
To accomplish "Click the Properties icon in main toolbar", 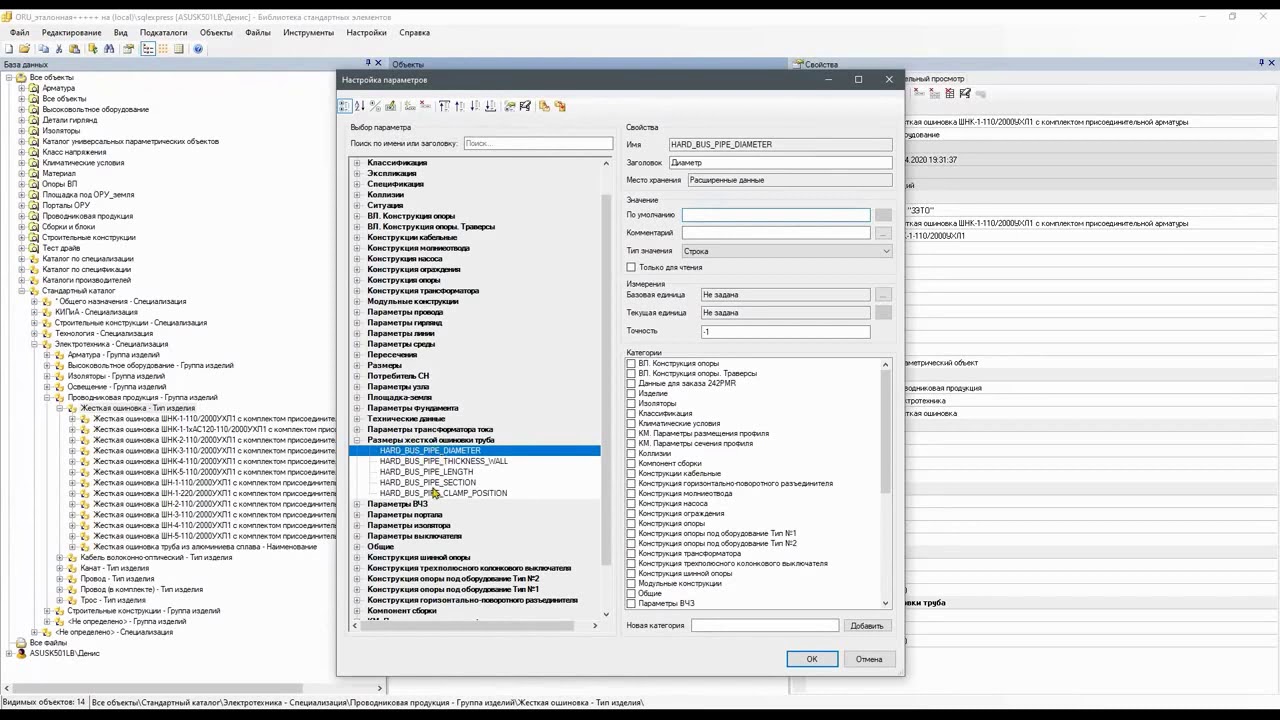I will [x=128, y=48].
